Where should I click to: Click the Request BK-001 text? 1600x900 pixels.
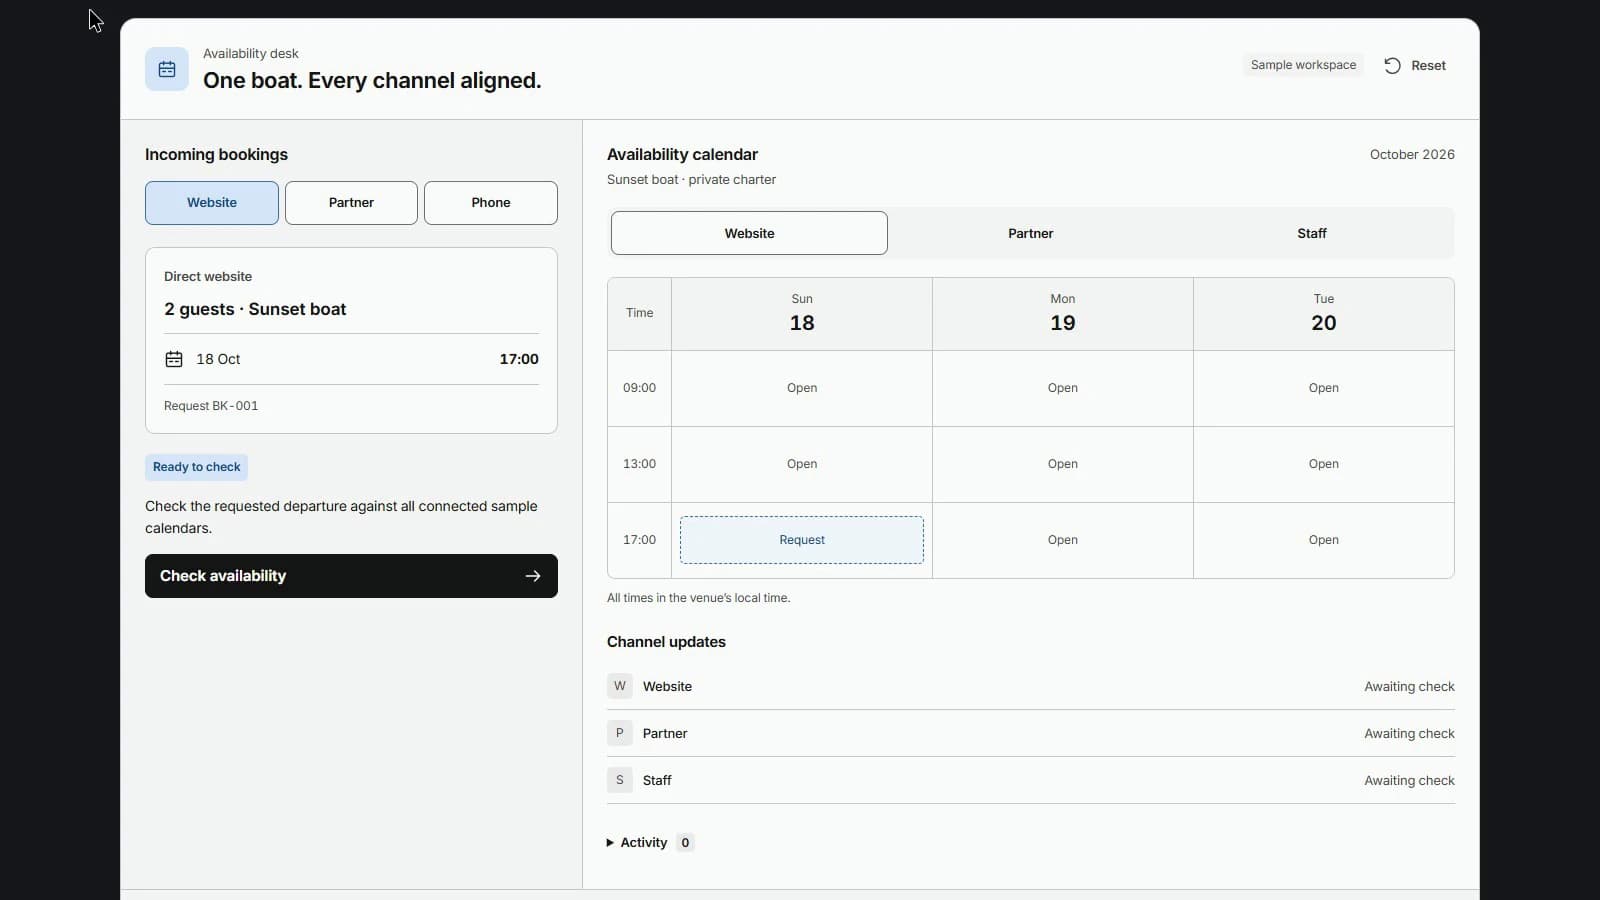coord(211,406)
